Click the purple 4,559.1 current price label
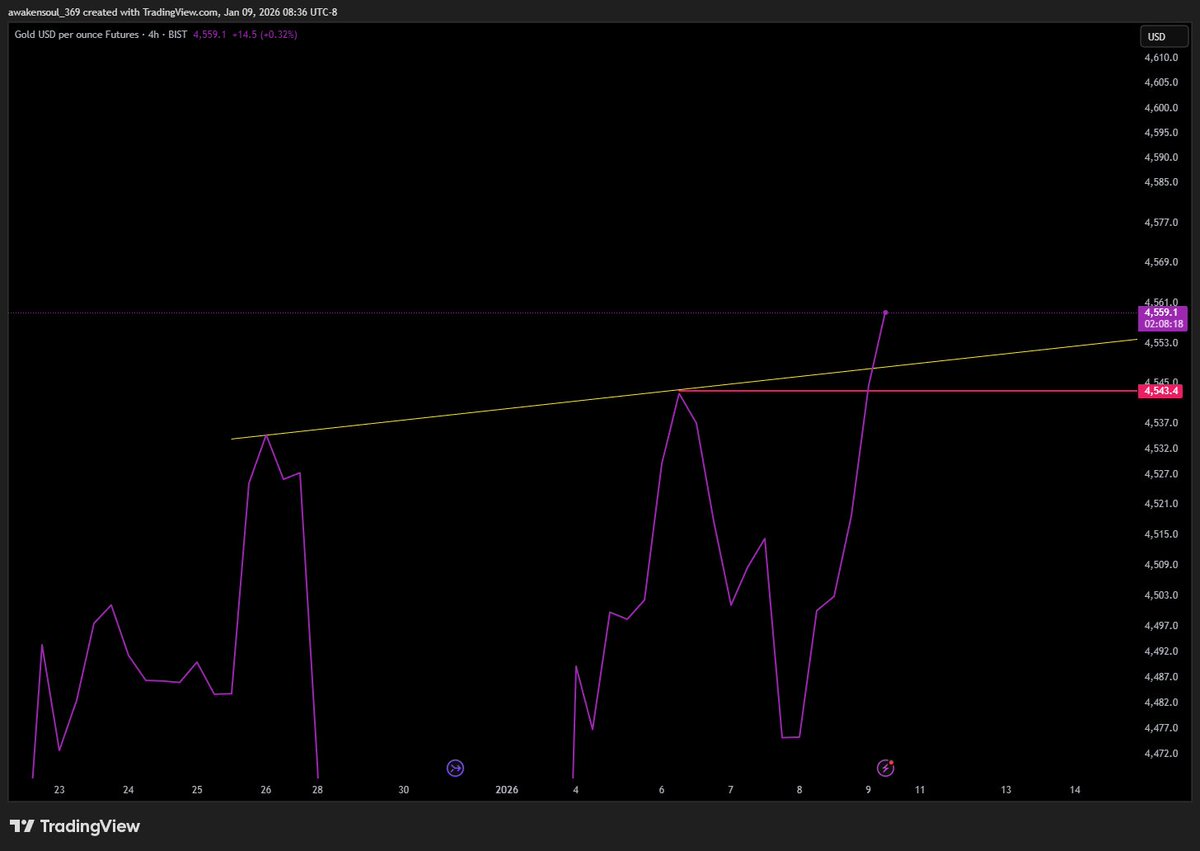This screenshot has height=851, width=1200. coord(1163,312)
